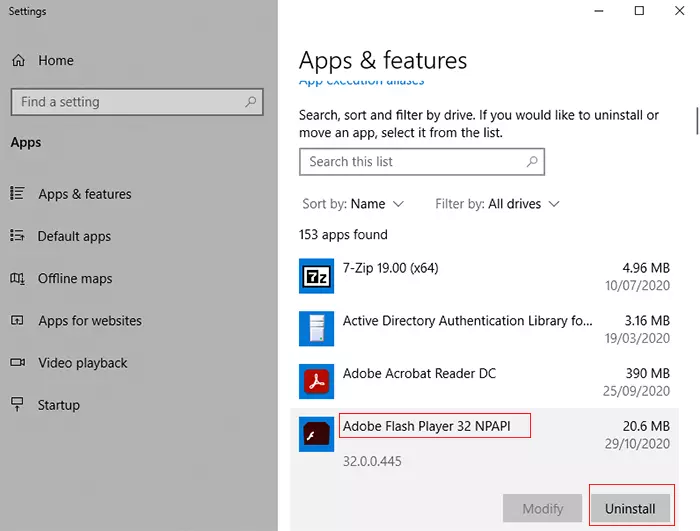Click the Startup icon in sidebar
The image size is (700, 531).
17,404
